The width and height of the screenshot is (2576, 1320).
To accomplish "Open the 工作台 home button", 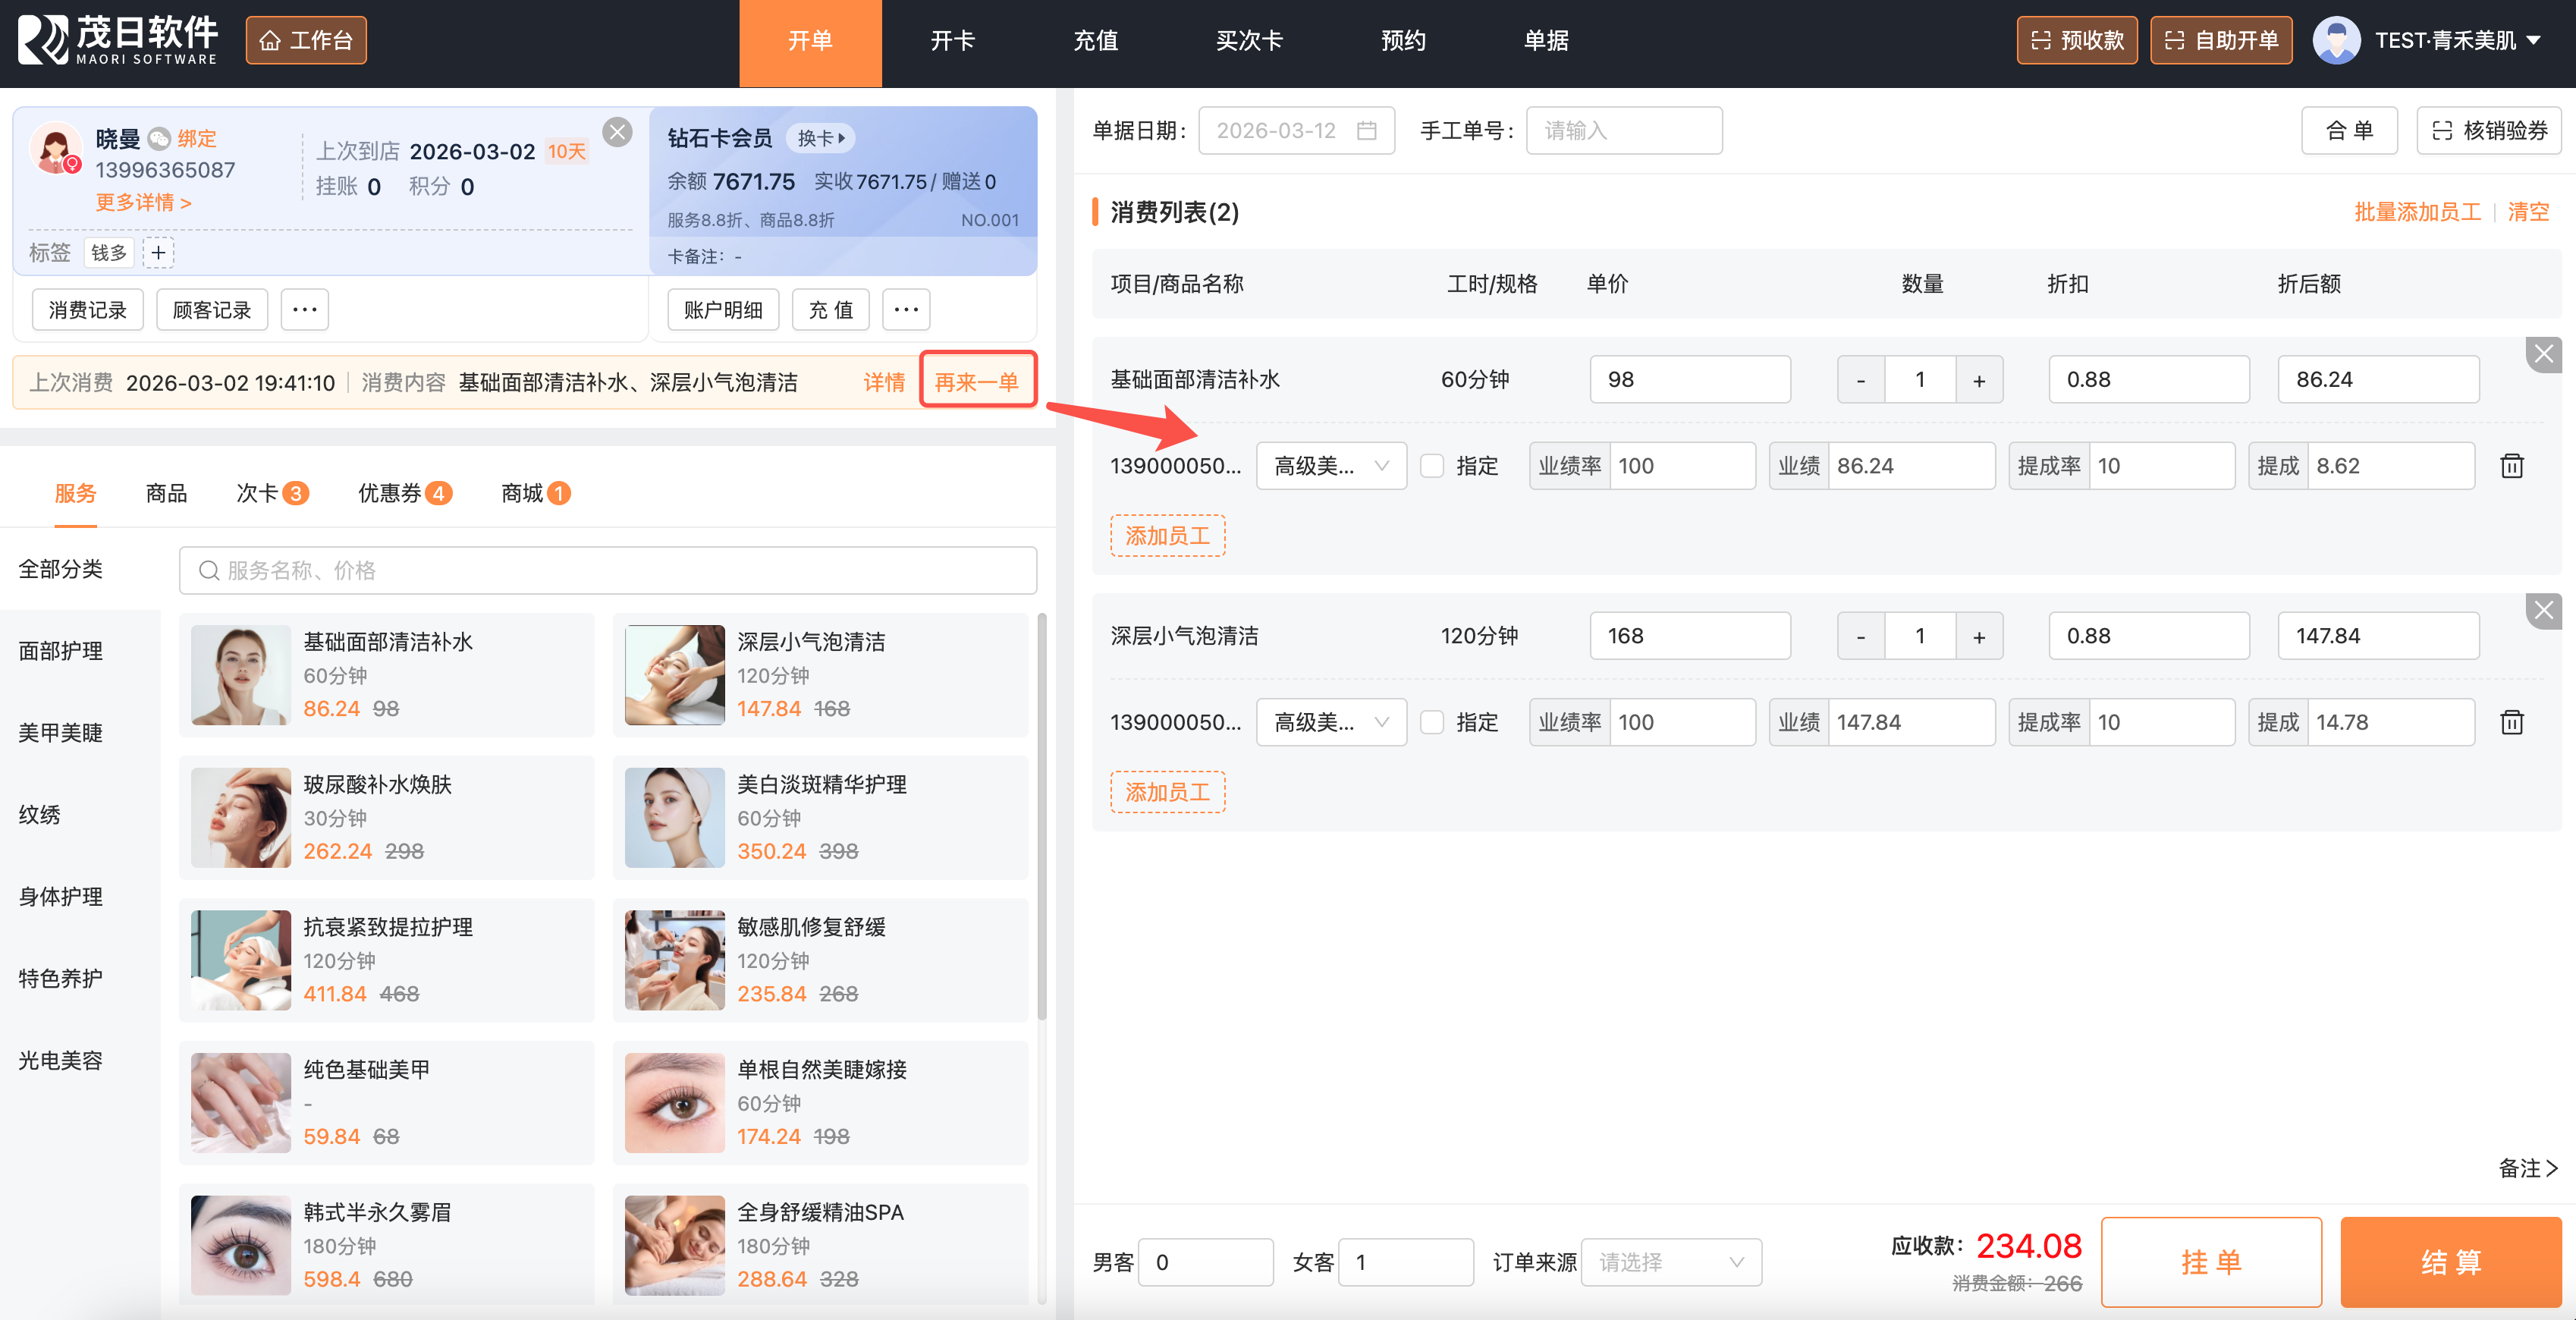I will (306, 40).
